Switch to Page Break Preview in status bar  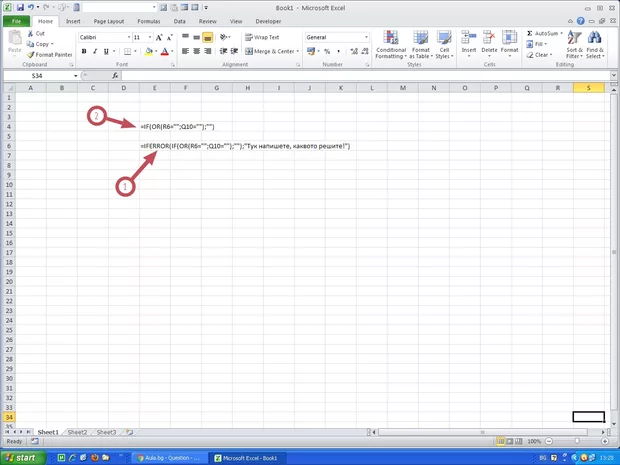[x=519, y=441]
